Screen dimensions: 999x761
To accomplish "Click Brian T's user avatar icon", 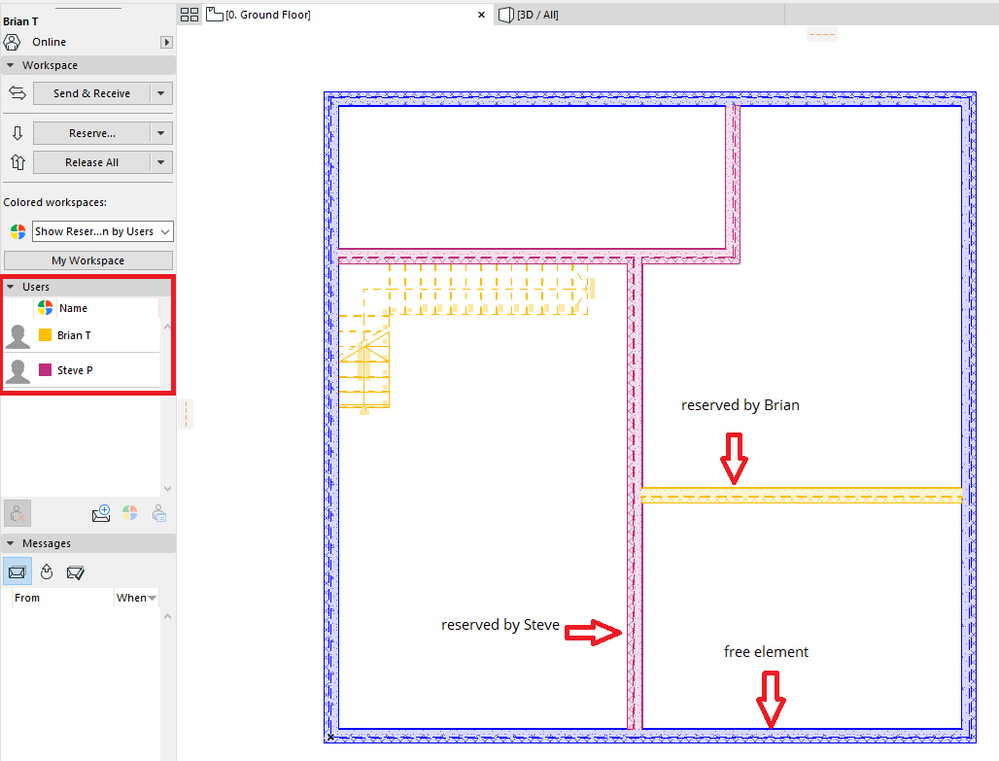I will coord(18,336).
